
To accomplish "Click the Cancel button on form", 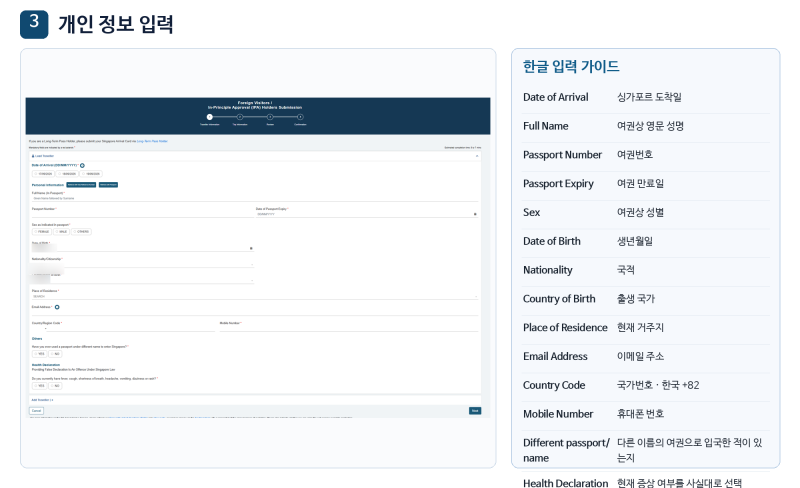I will pyautogui.click(x=36, y=411).
